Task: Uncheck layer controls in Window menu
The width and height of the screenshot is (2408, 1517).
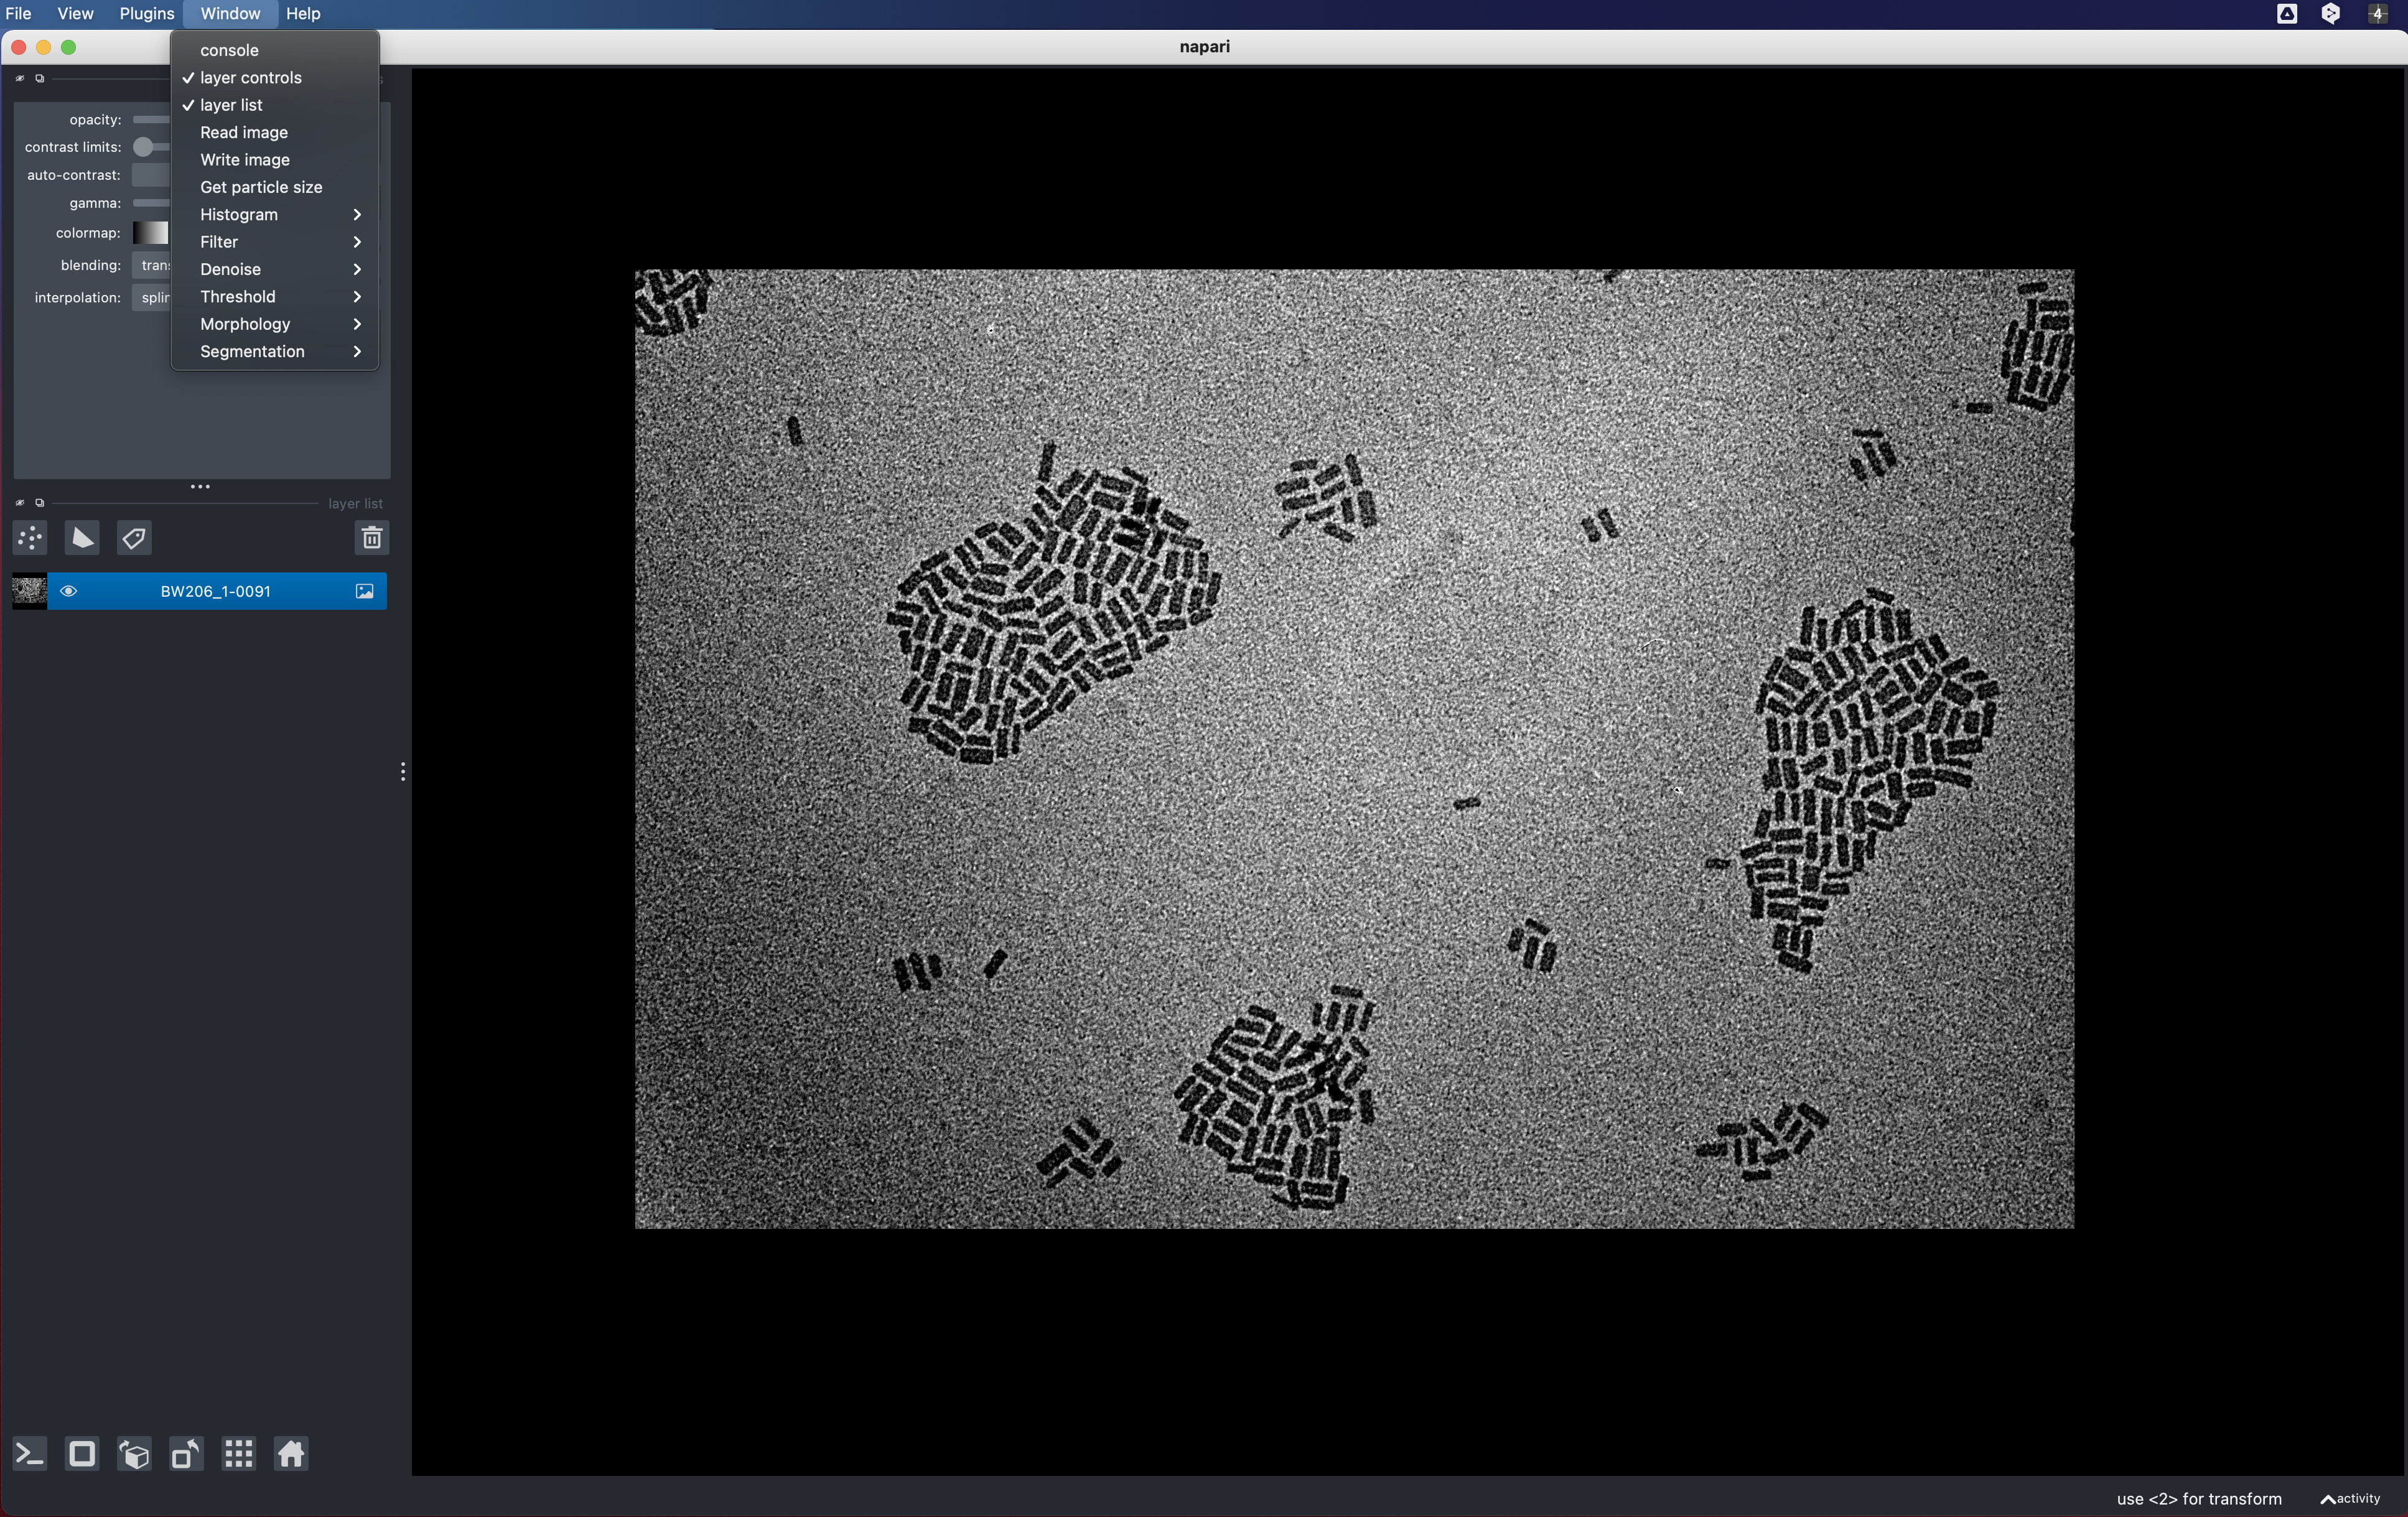Action: click(x=250, y=78)
